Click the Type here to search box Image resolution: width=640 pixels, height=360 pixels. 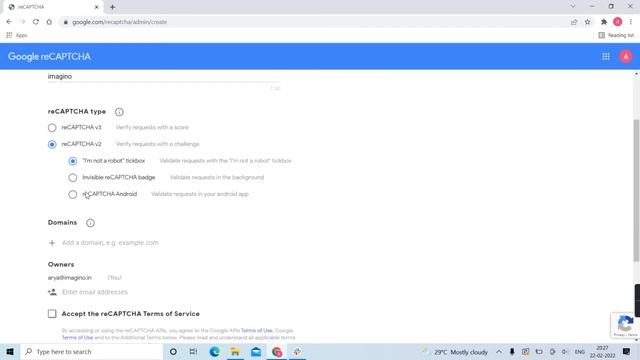(x=91, y=351)
